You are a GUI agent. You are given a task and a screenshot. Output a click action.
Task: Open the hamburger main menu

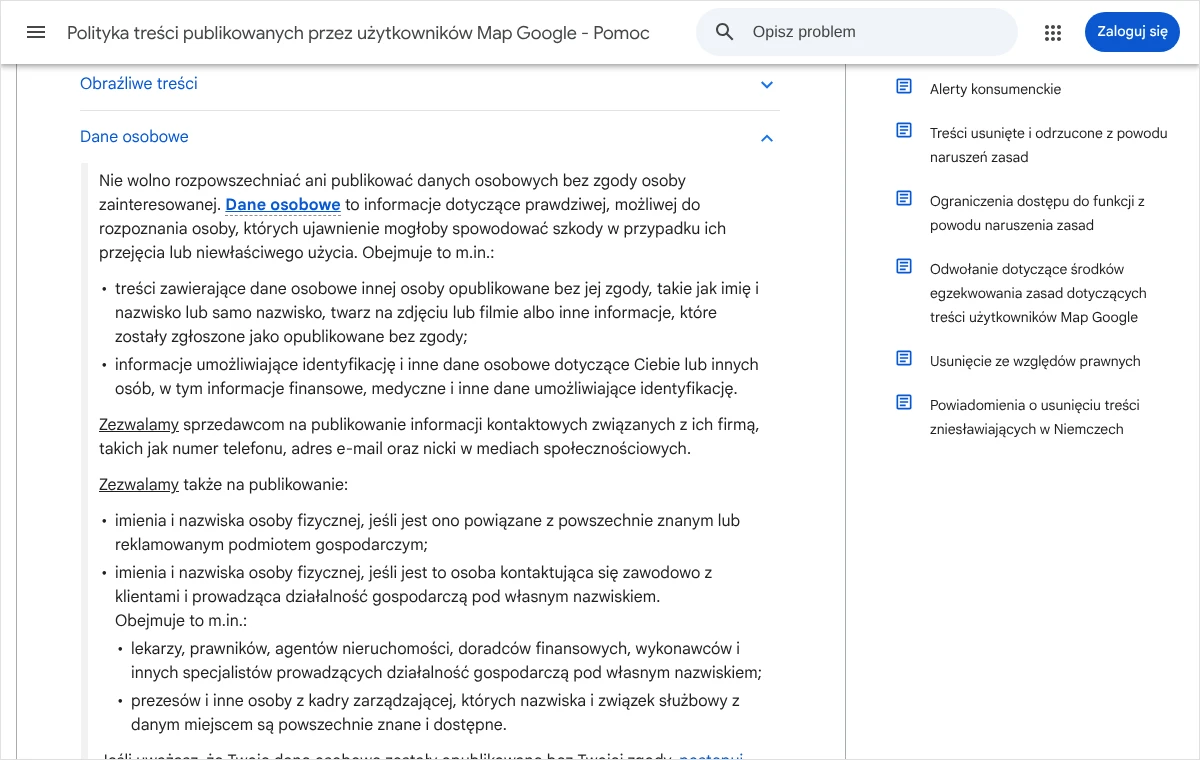pyautogui.click(x=36, y=32)
